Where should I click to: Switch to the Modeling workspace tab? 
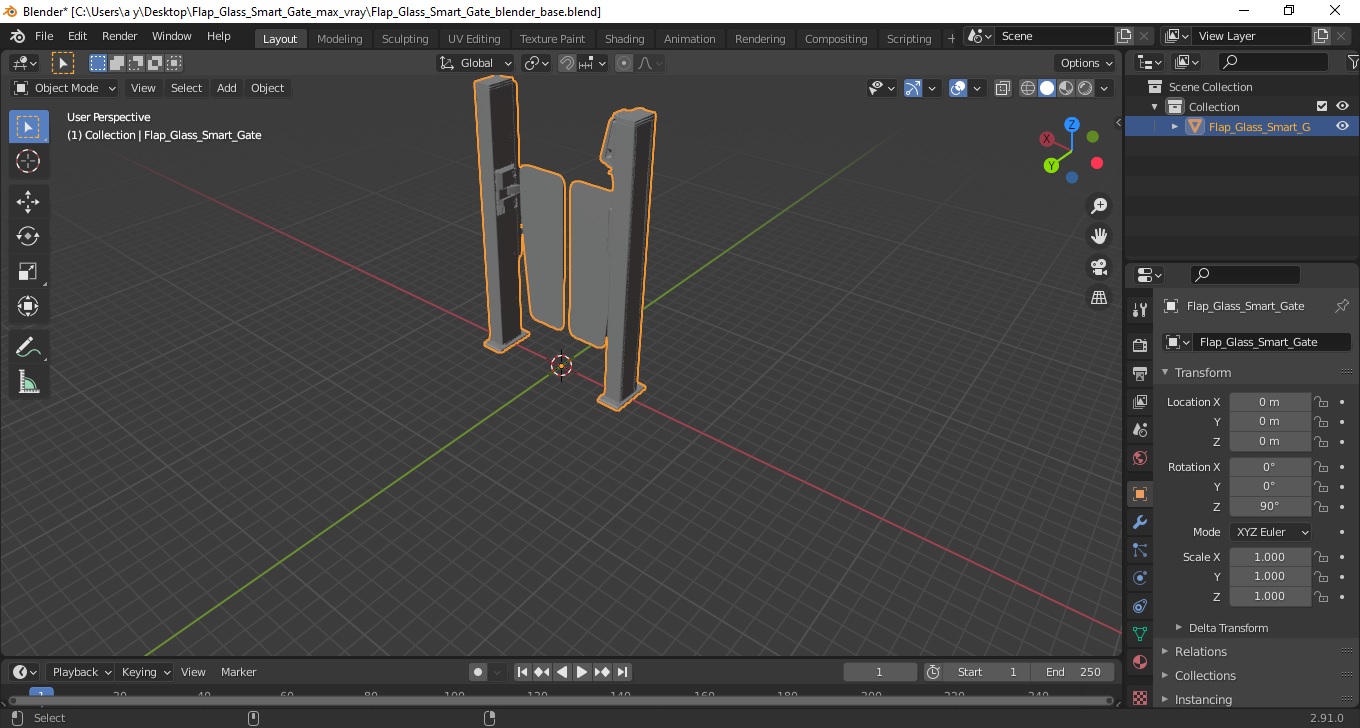339,39
